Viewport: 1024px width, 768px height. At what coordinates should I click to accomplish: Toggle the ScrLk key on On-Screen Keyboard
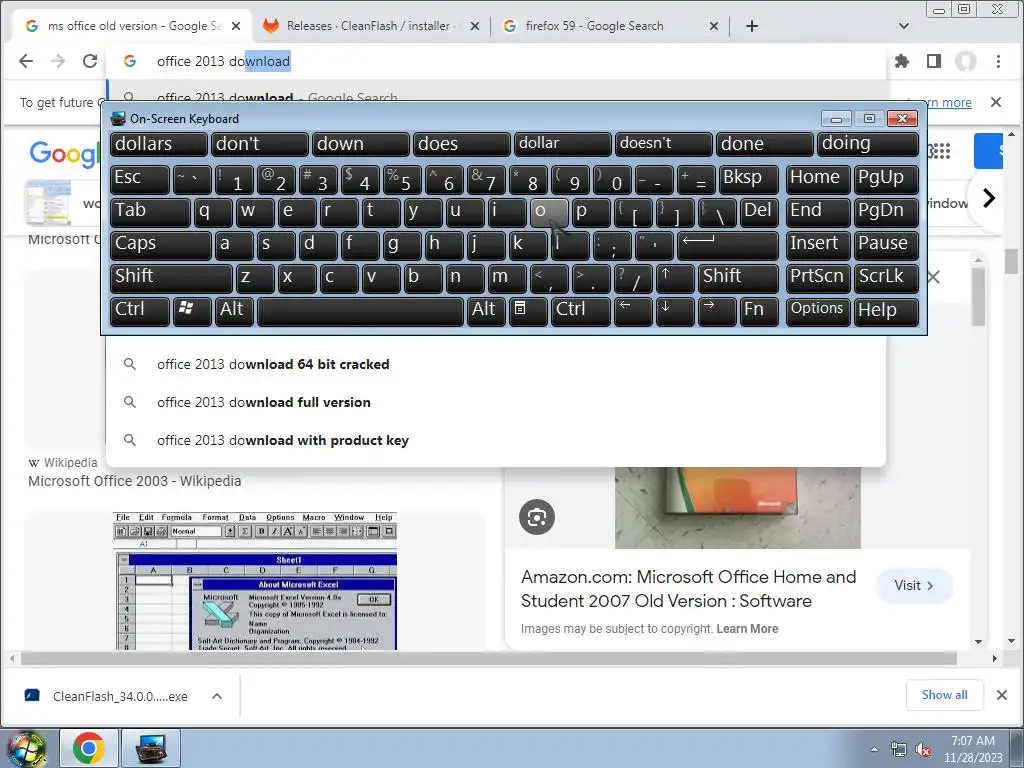(885, 278)
